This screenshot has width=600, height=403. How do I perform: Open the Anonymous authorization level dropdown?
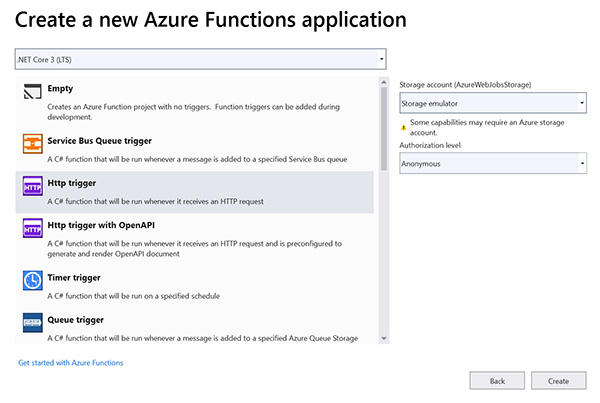tap(493, 163)
